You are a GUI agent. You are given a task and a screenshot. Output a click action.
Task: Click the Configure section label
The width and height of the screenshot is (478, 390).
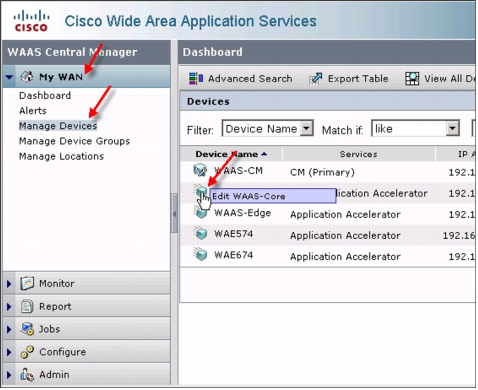[63, 352]
